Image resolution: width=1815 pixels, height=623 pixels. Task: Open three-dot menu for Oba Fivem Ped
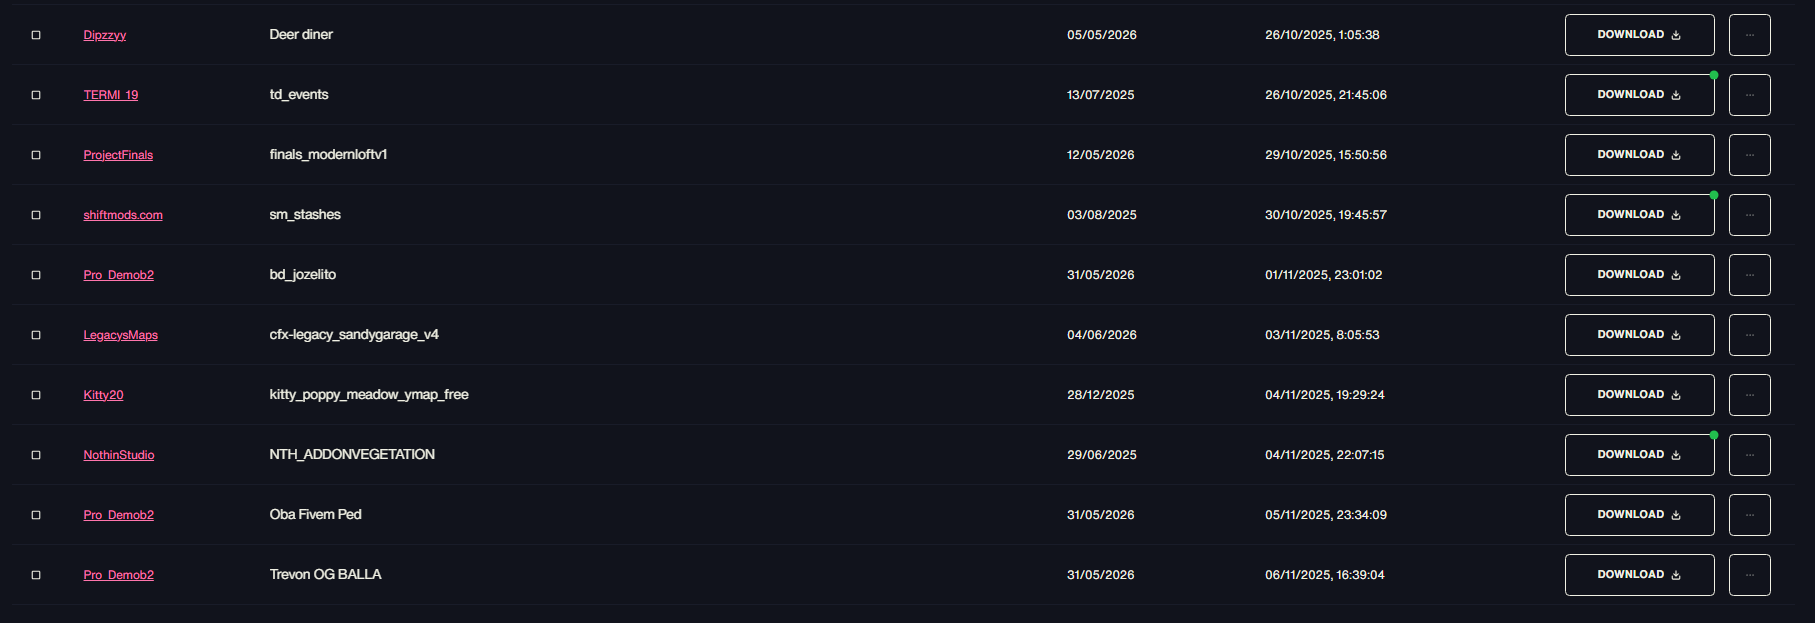tap(1749, 515)
